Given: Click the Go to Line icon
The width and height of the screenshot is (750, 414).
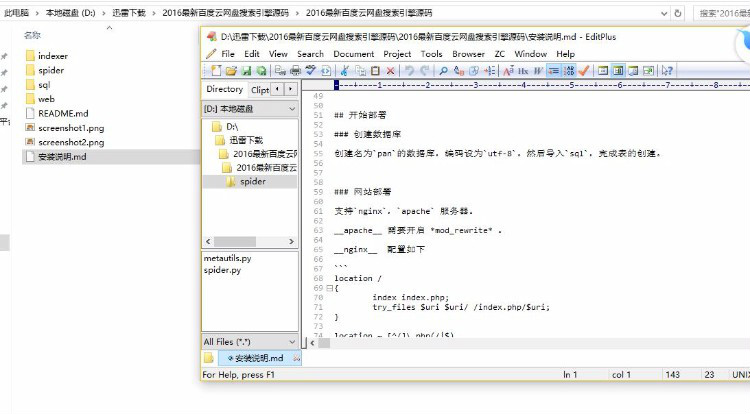Looking at the screenshot, I should [x=489, y=71].
